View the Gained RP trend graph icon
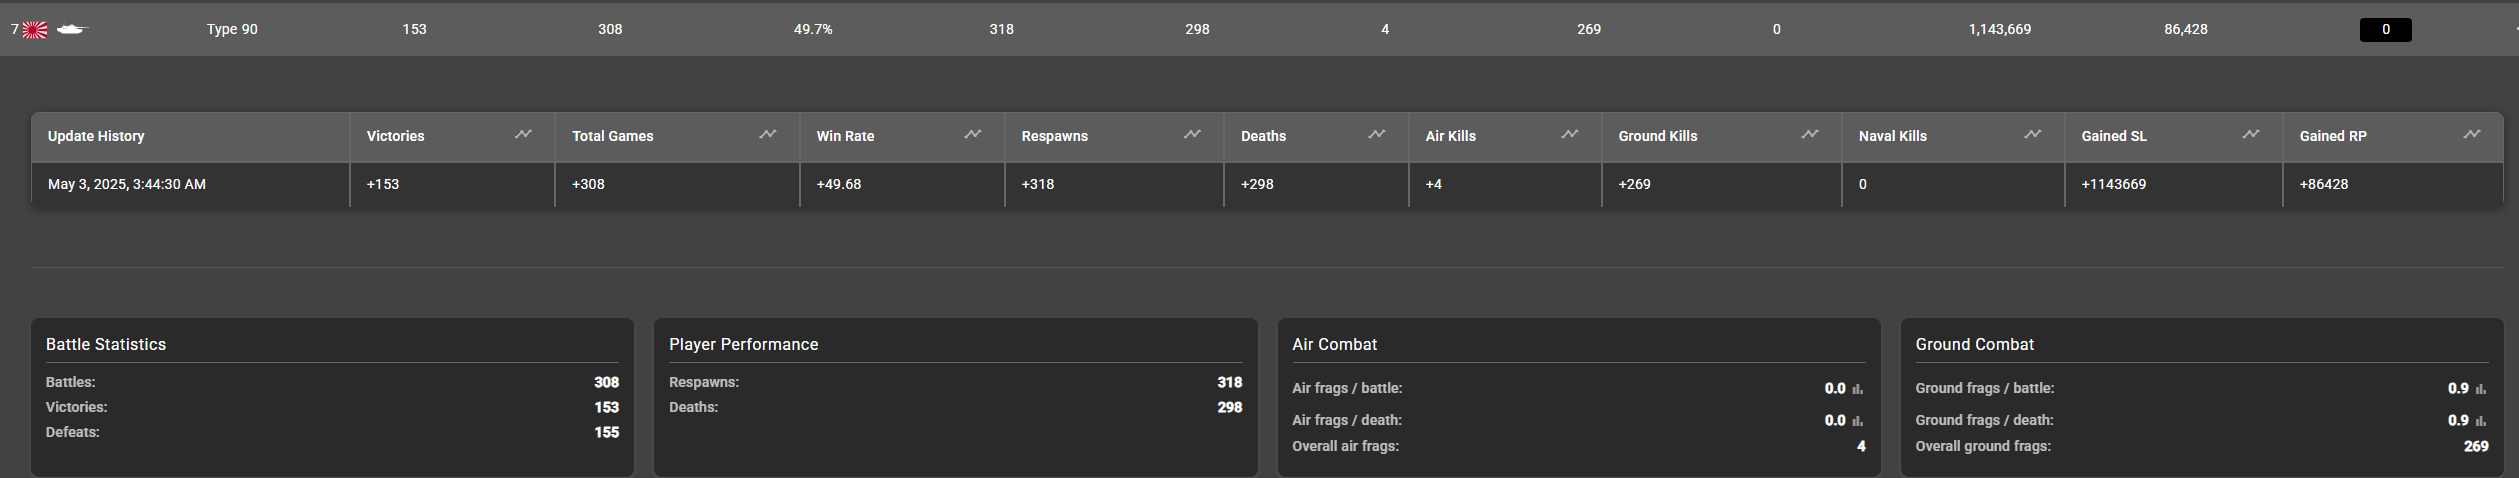This screenshot has width=2519, height=478. (2472, 135)
